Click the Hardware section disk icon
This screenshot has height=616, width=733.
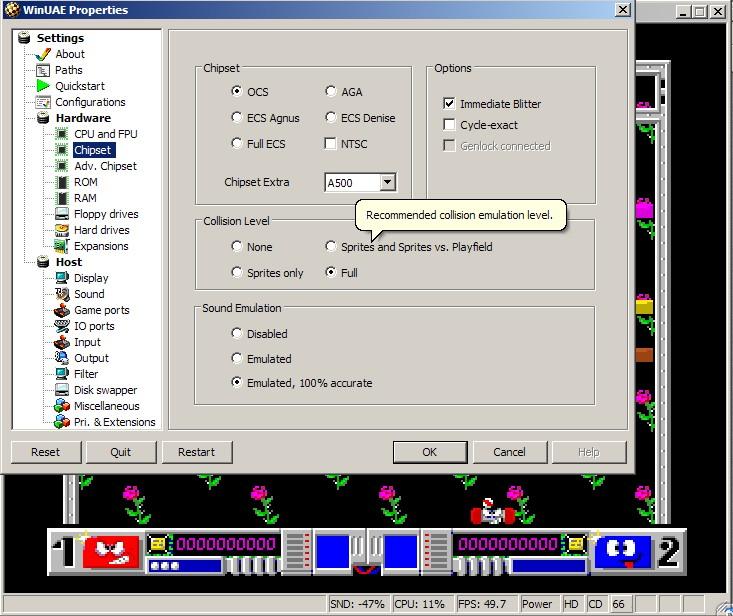click(x=43, y=118)
